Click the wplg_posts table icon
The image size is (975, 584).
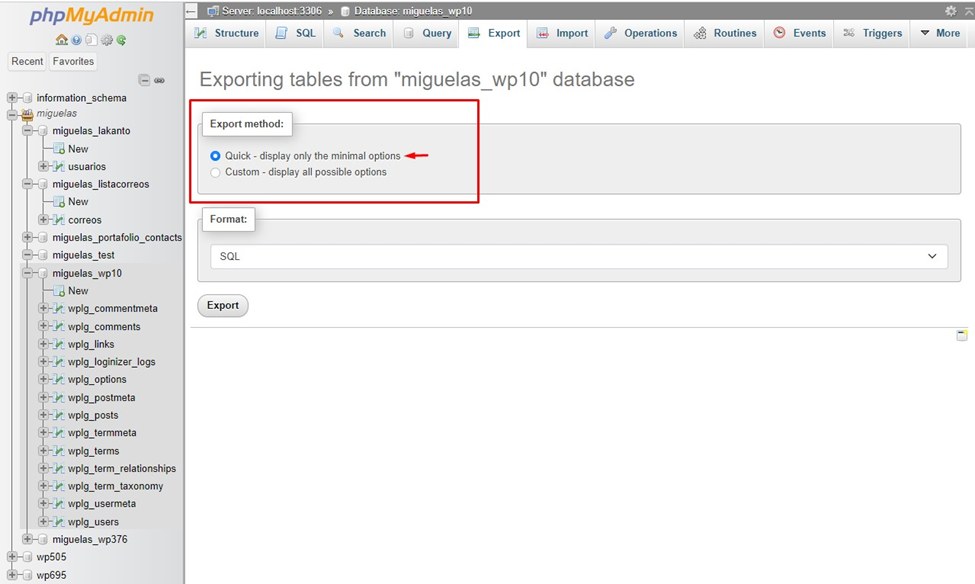(x=59, y=415)
